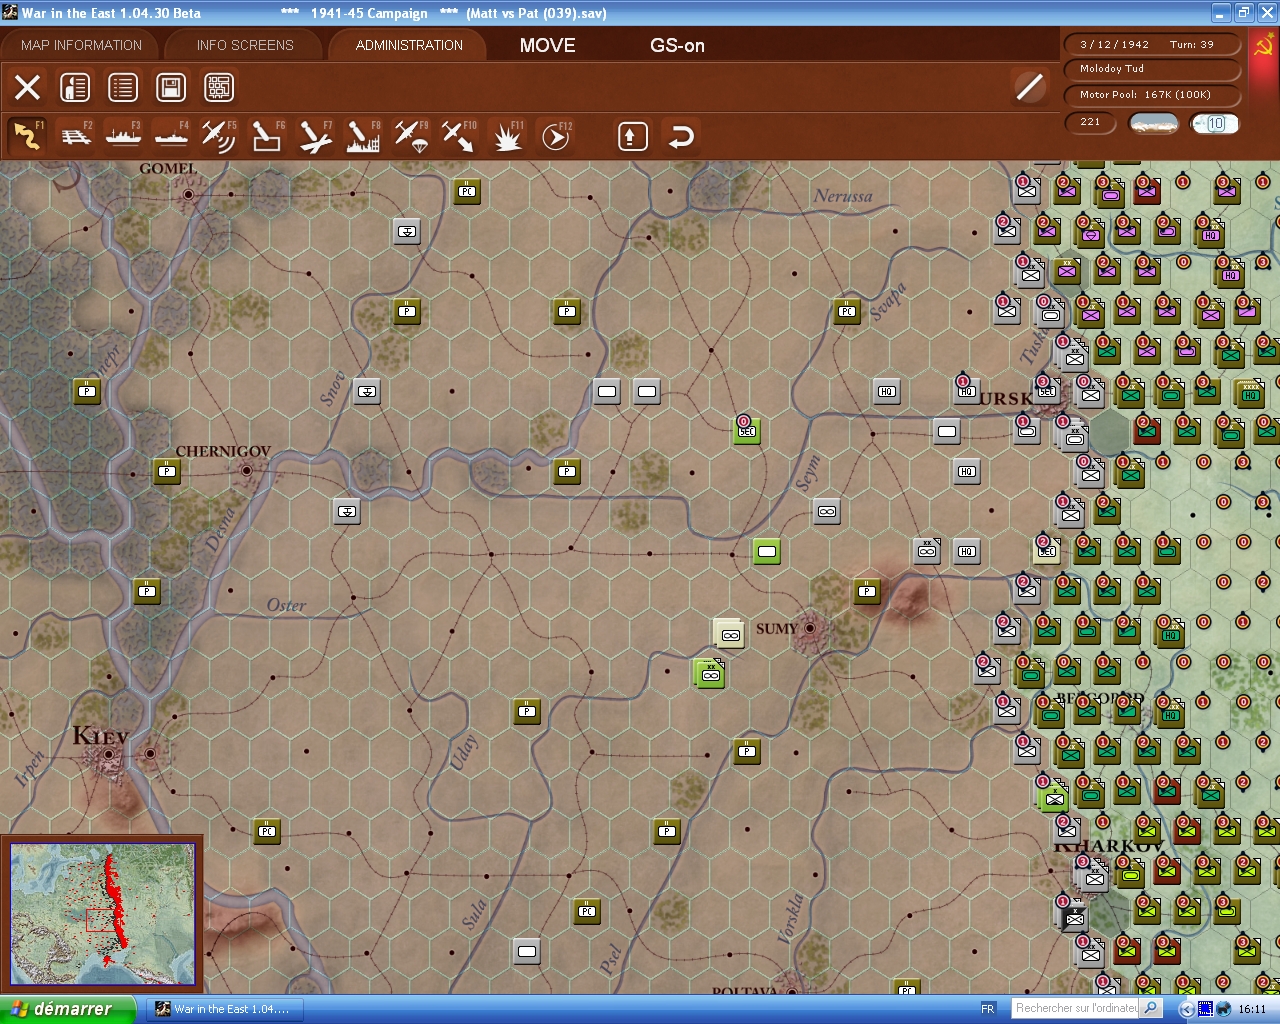Click the F12 end turn icon

point(556,136)
